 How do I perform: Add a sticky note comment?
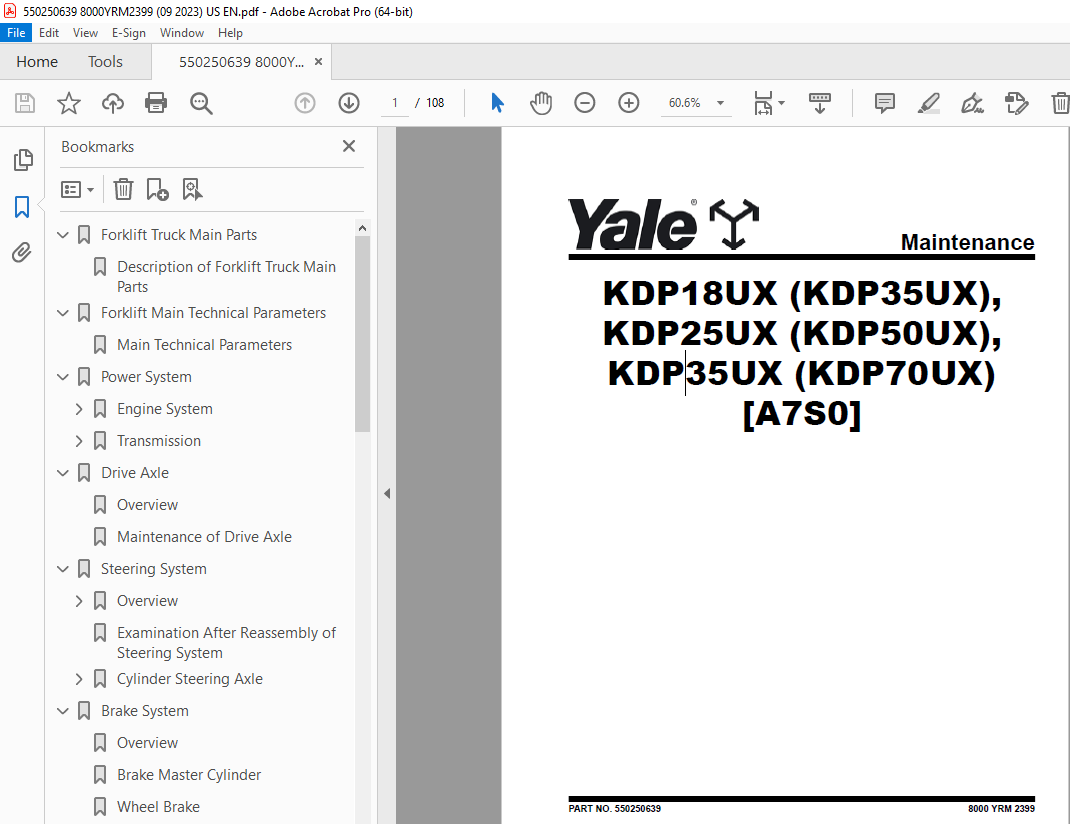pos(884,103)
